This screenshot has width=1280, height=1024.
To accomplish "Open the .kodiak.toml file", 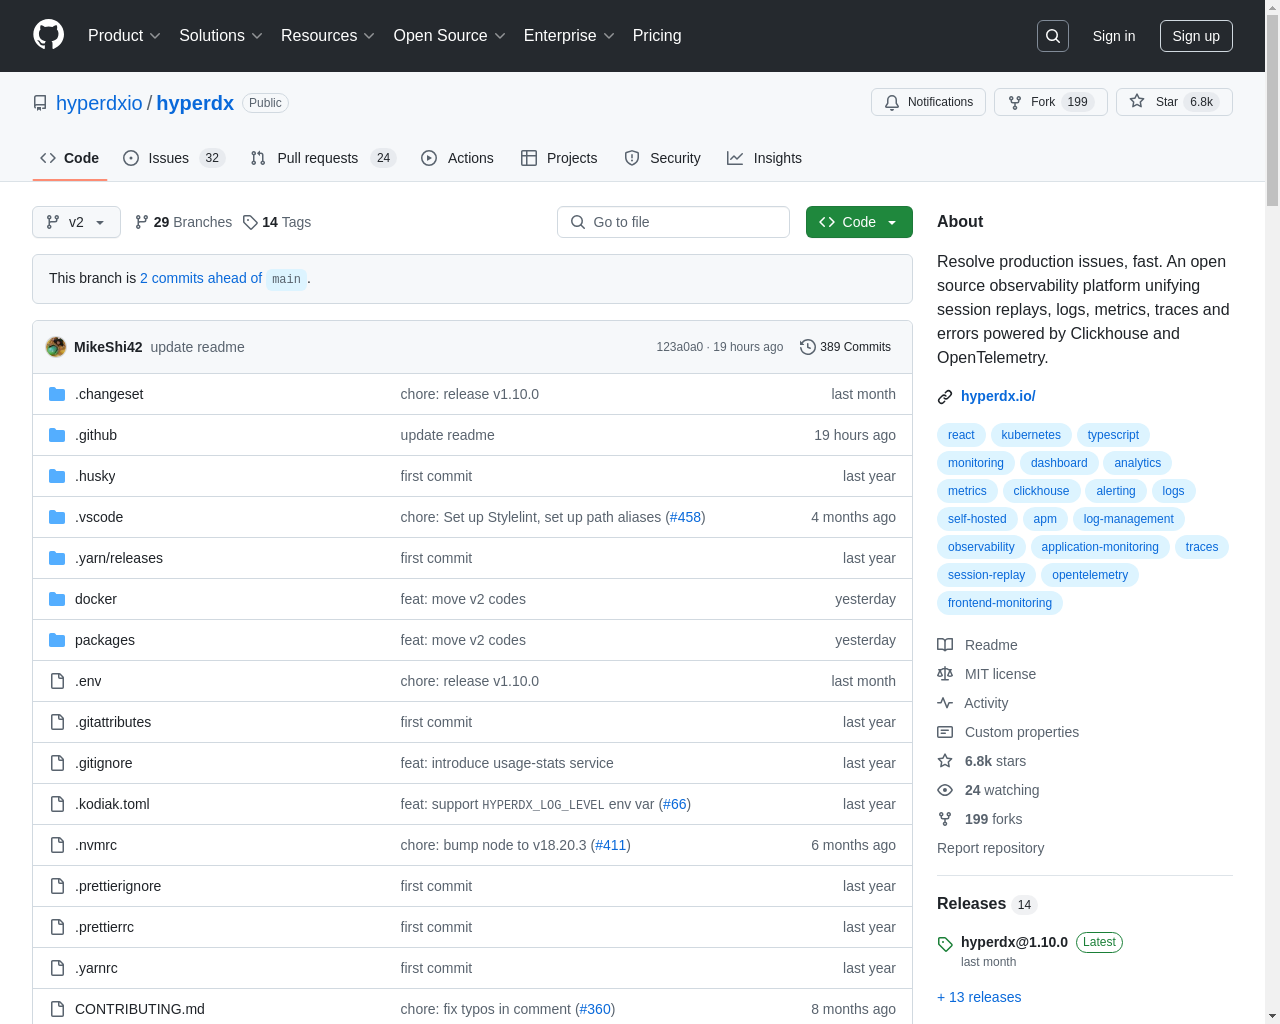I will click(x=112, y=804).
